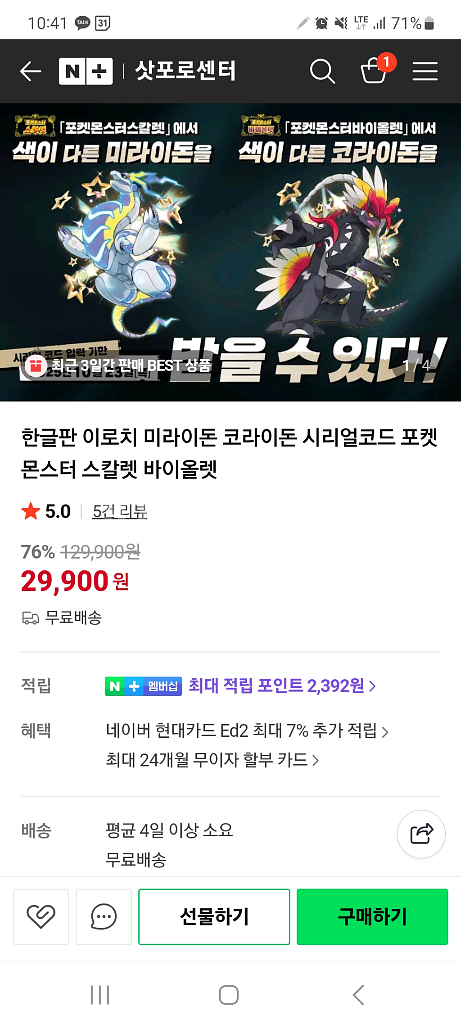Toggle the heart wishlist button
This screenshot has width=461, height=1024.
(40, 916)
